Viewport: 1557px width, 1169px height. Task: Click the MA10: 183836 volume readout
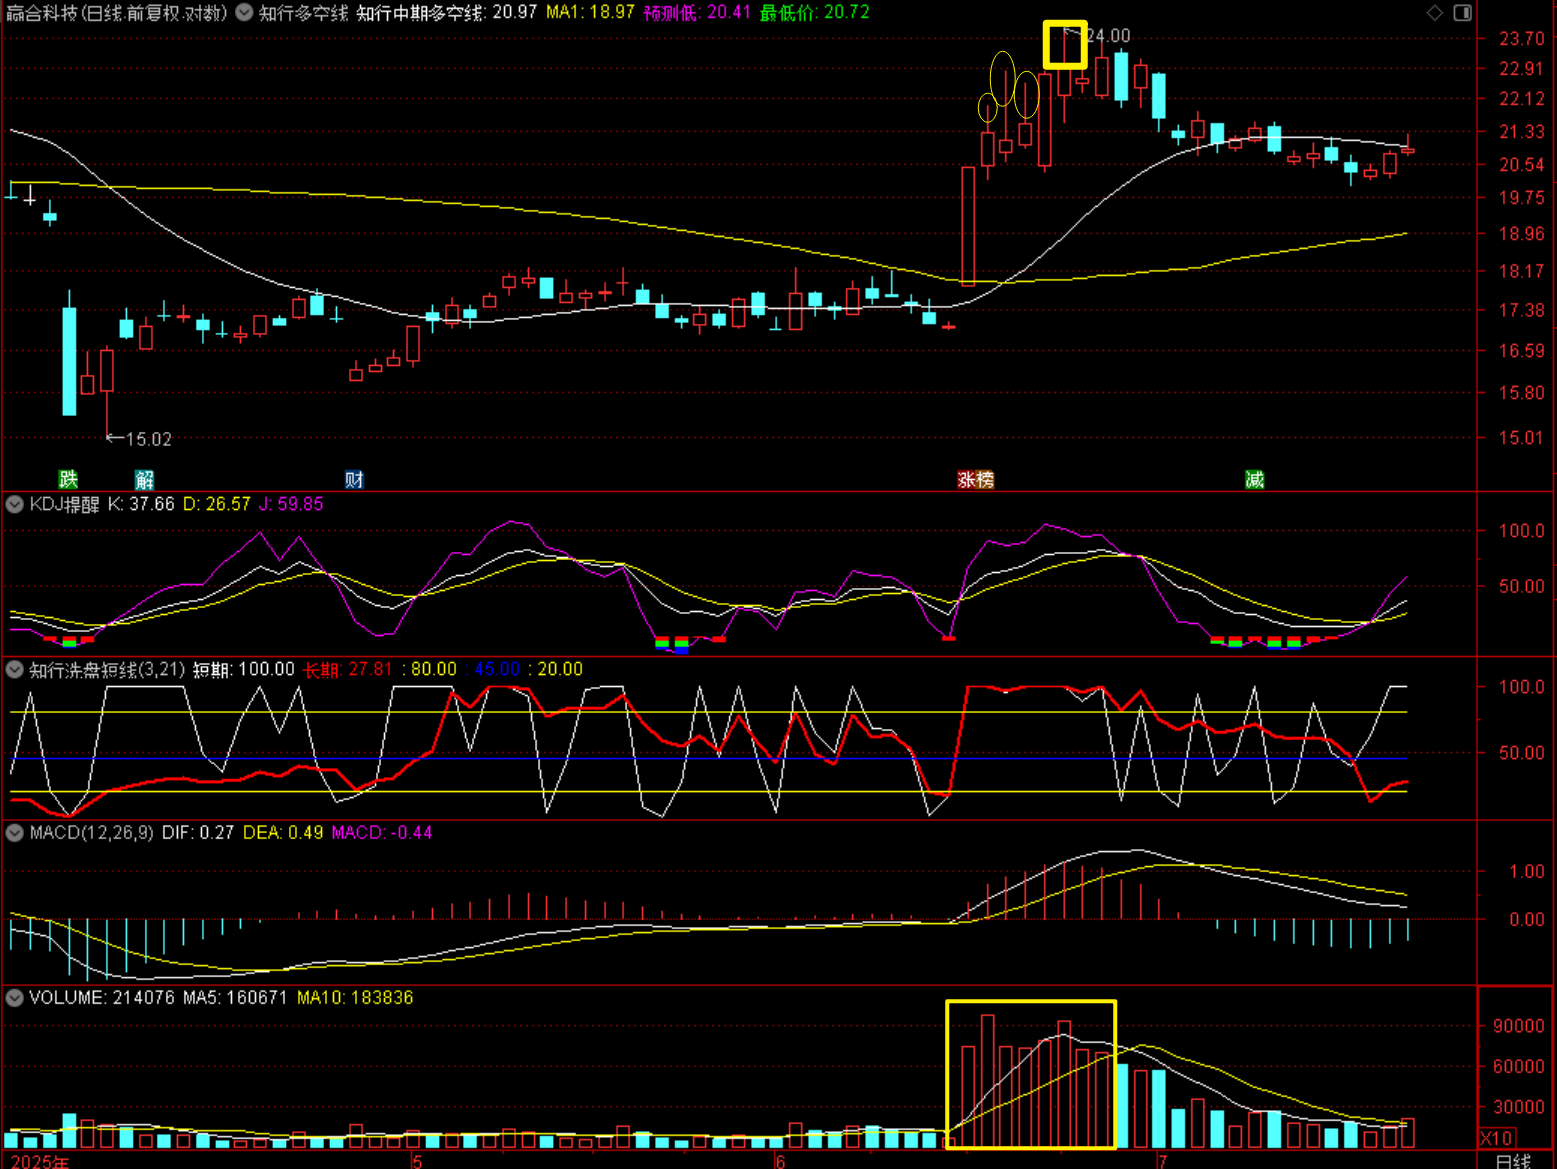[x=355, y=997]
